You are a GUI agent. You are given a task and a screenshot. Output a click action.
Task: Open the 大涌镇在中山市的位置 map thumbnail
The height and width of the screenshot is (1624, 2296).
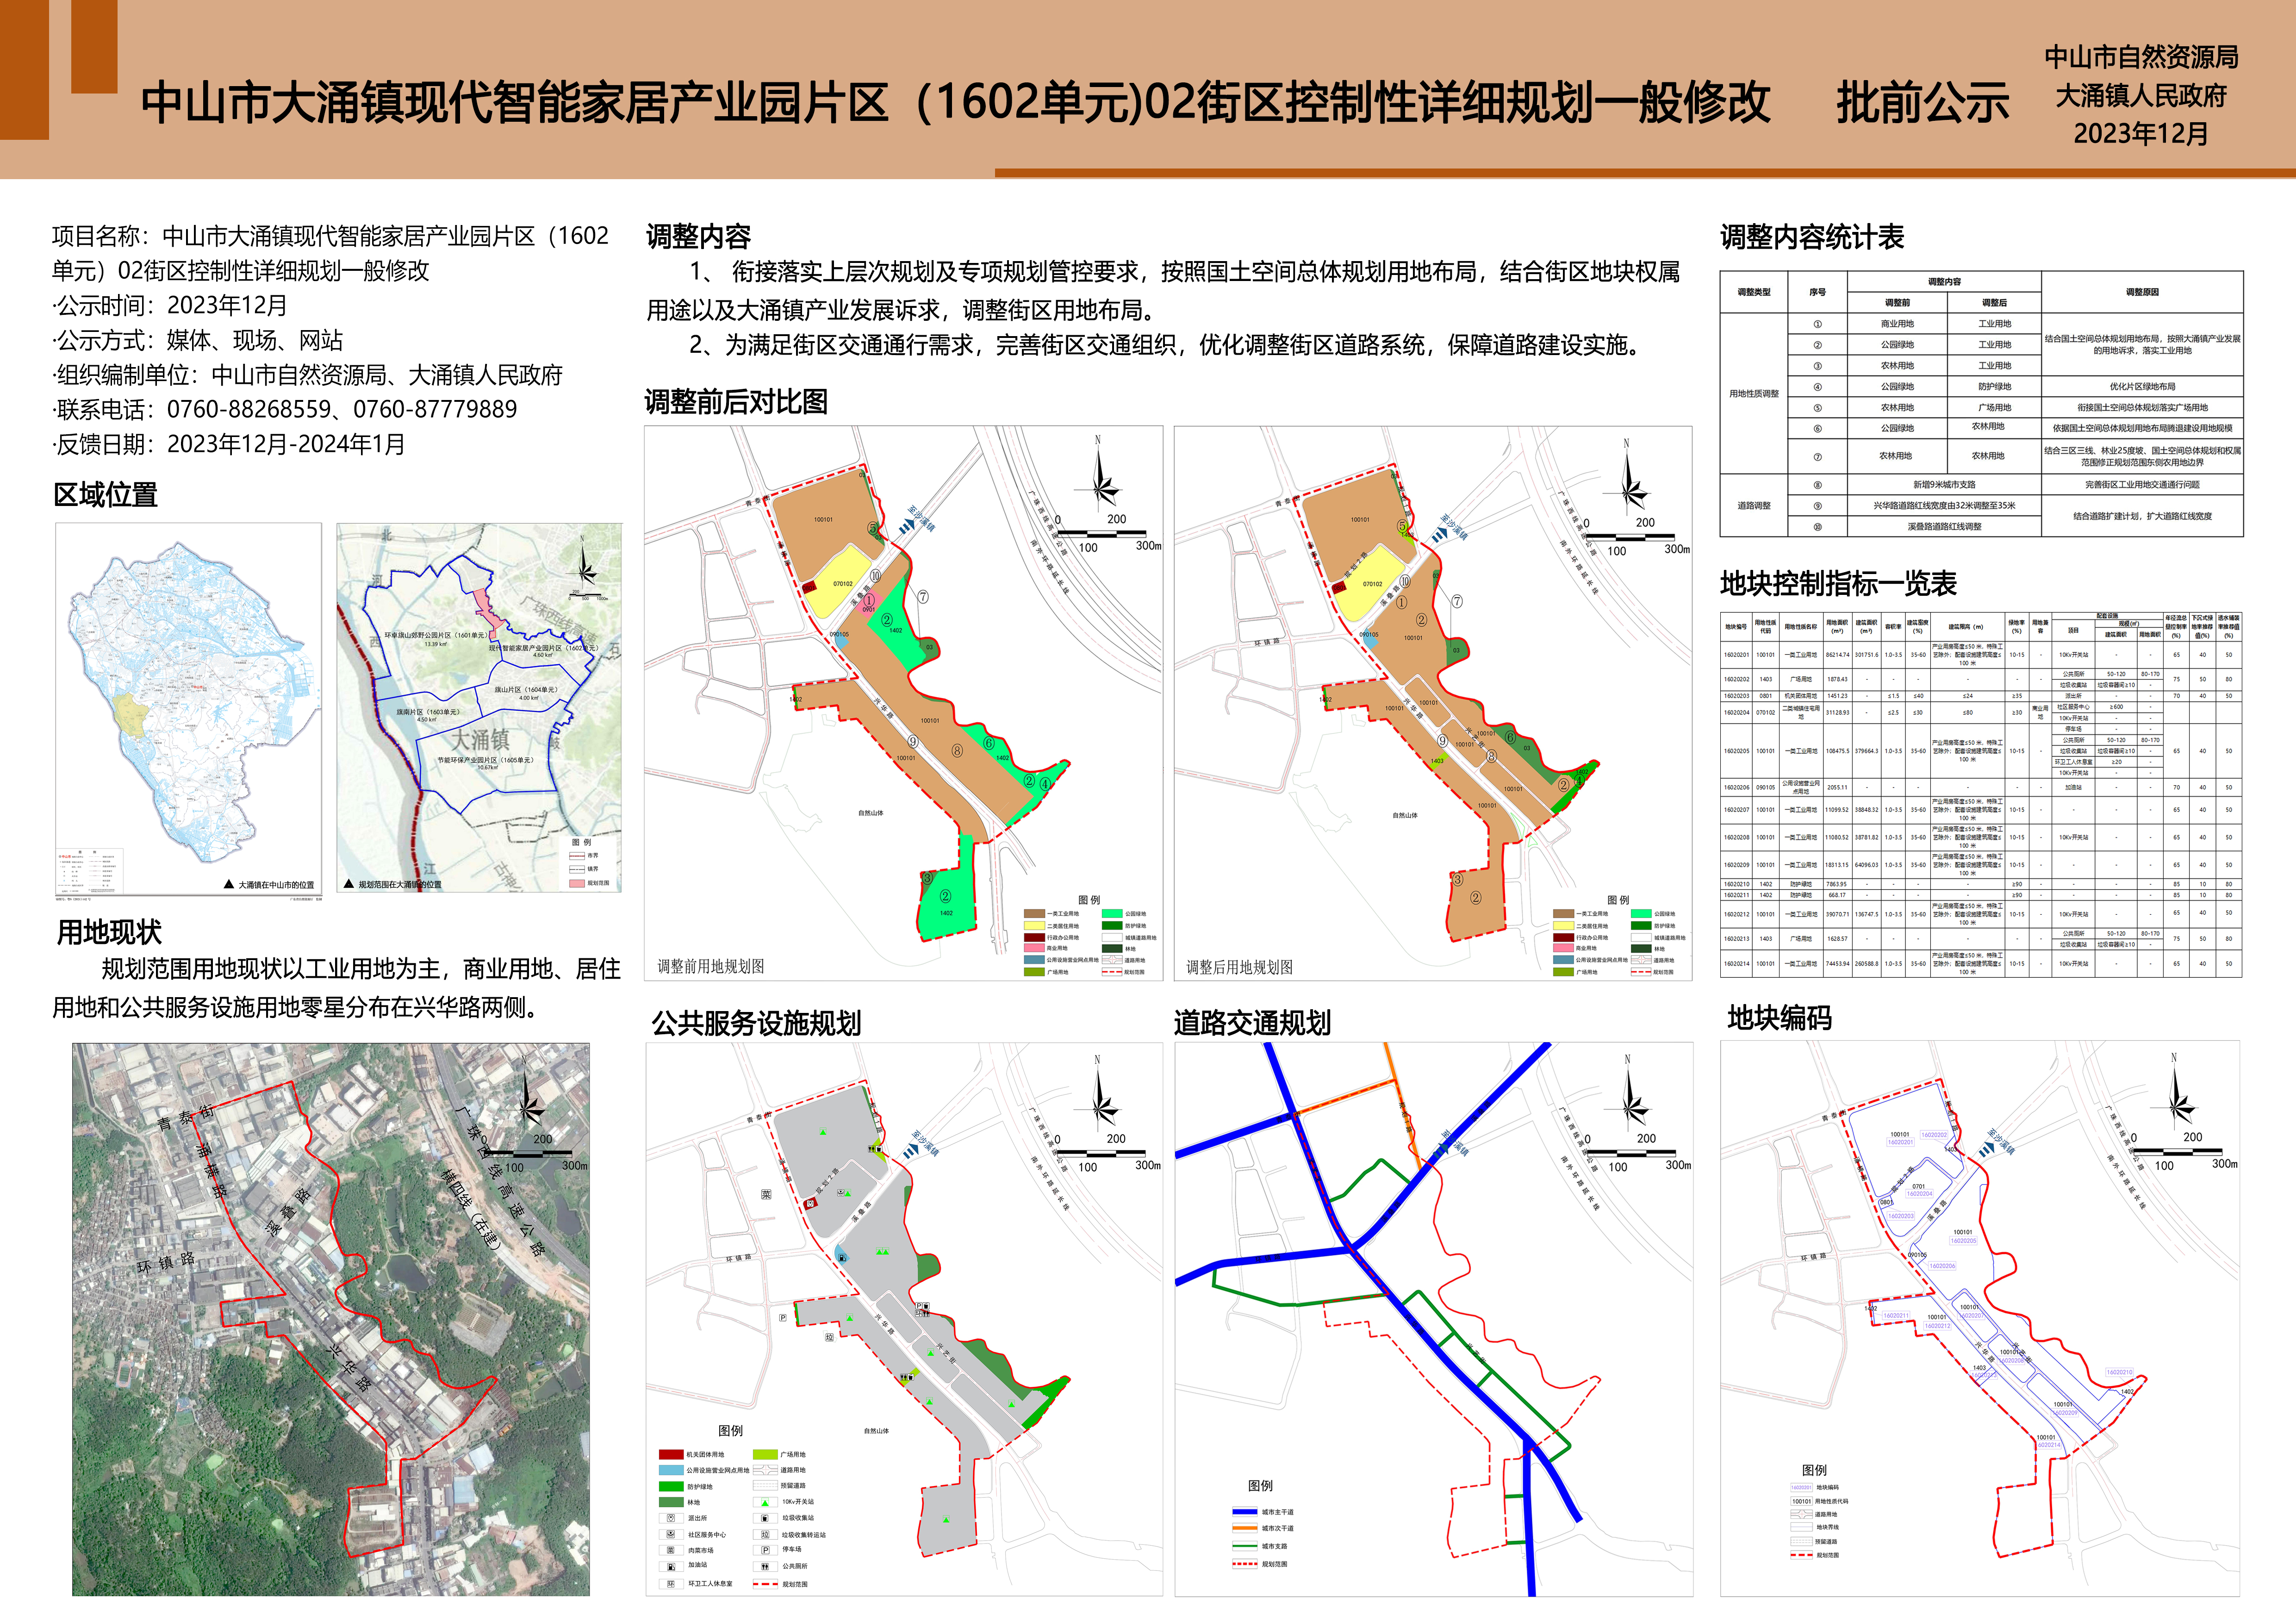188,709
